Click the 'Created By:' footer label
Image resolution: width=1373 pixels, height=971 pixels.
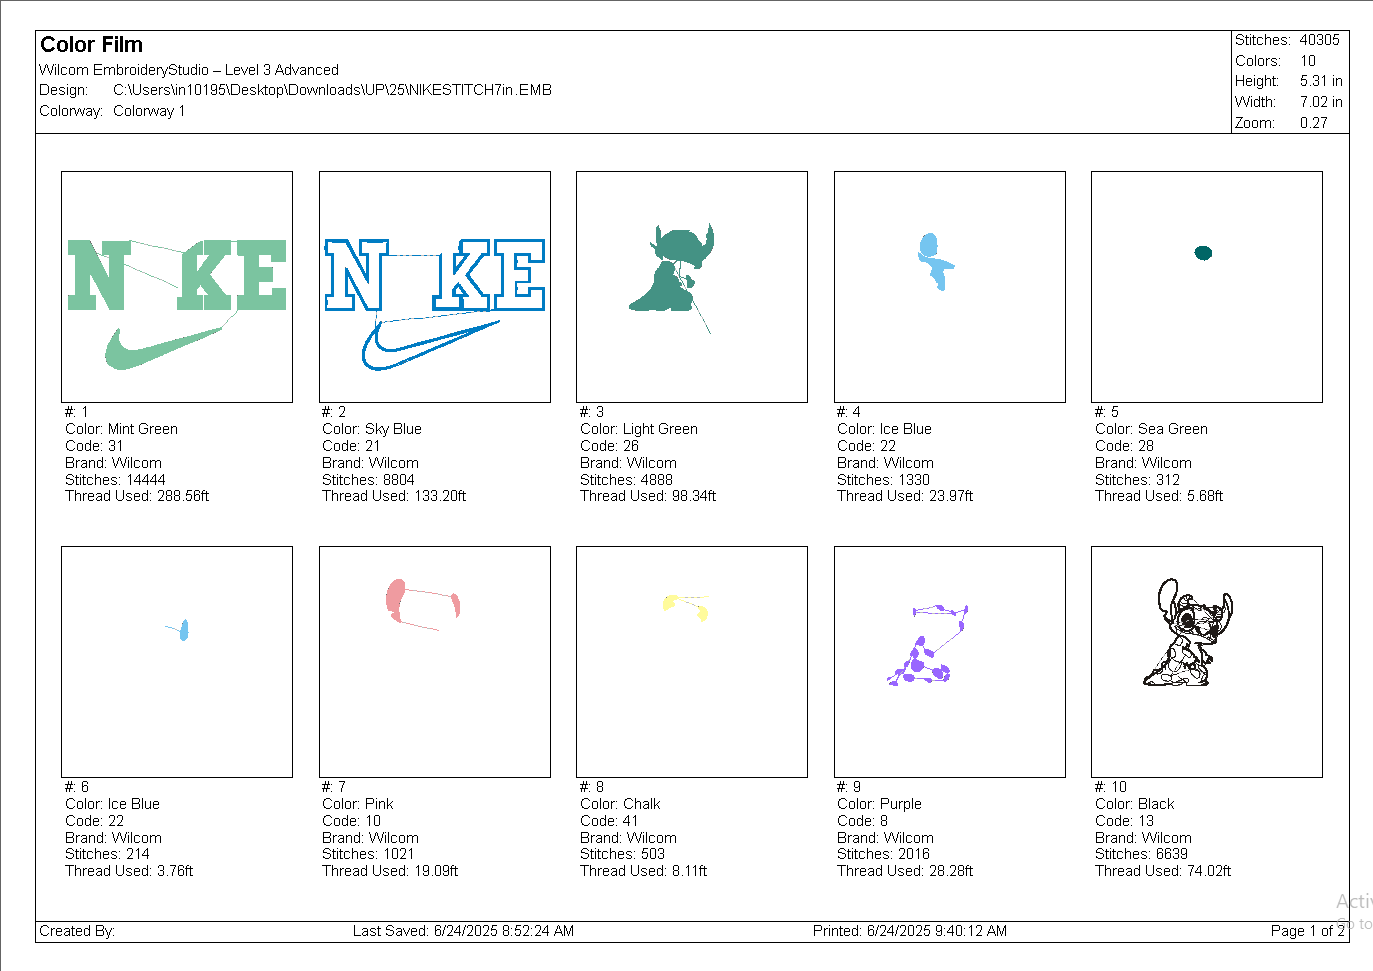(77, 931)
